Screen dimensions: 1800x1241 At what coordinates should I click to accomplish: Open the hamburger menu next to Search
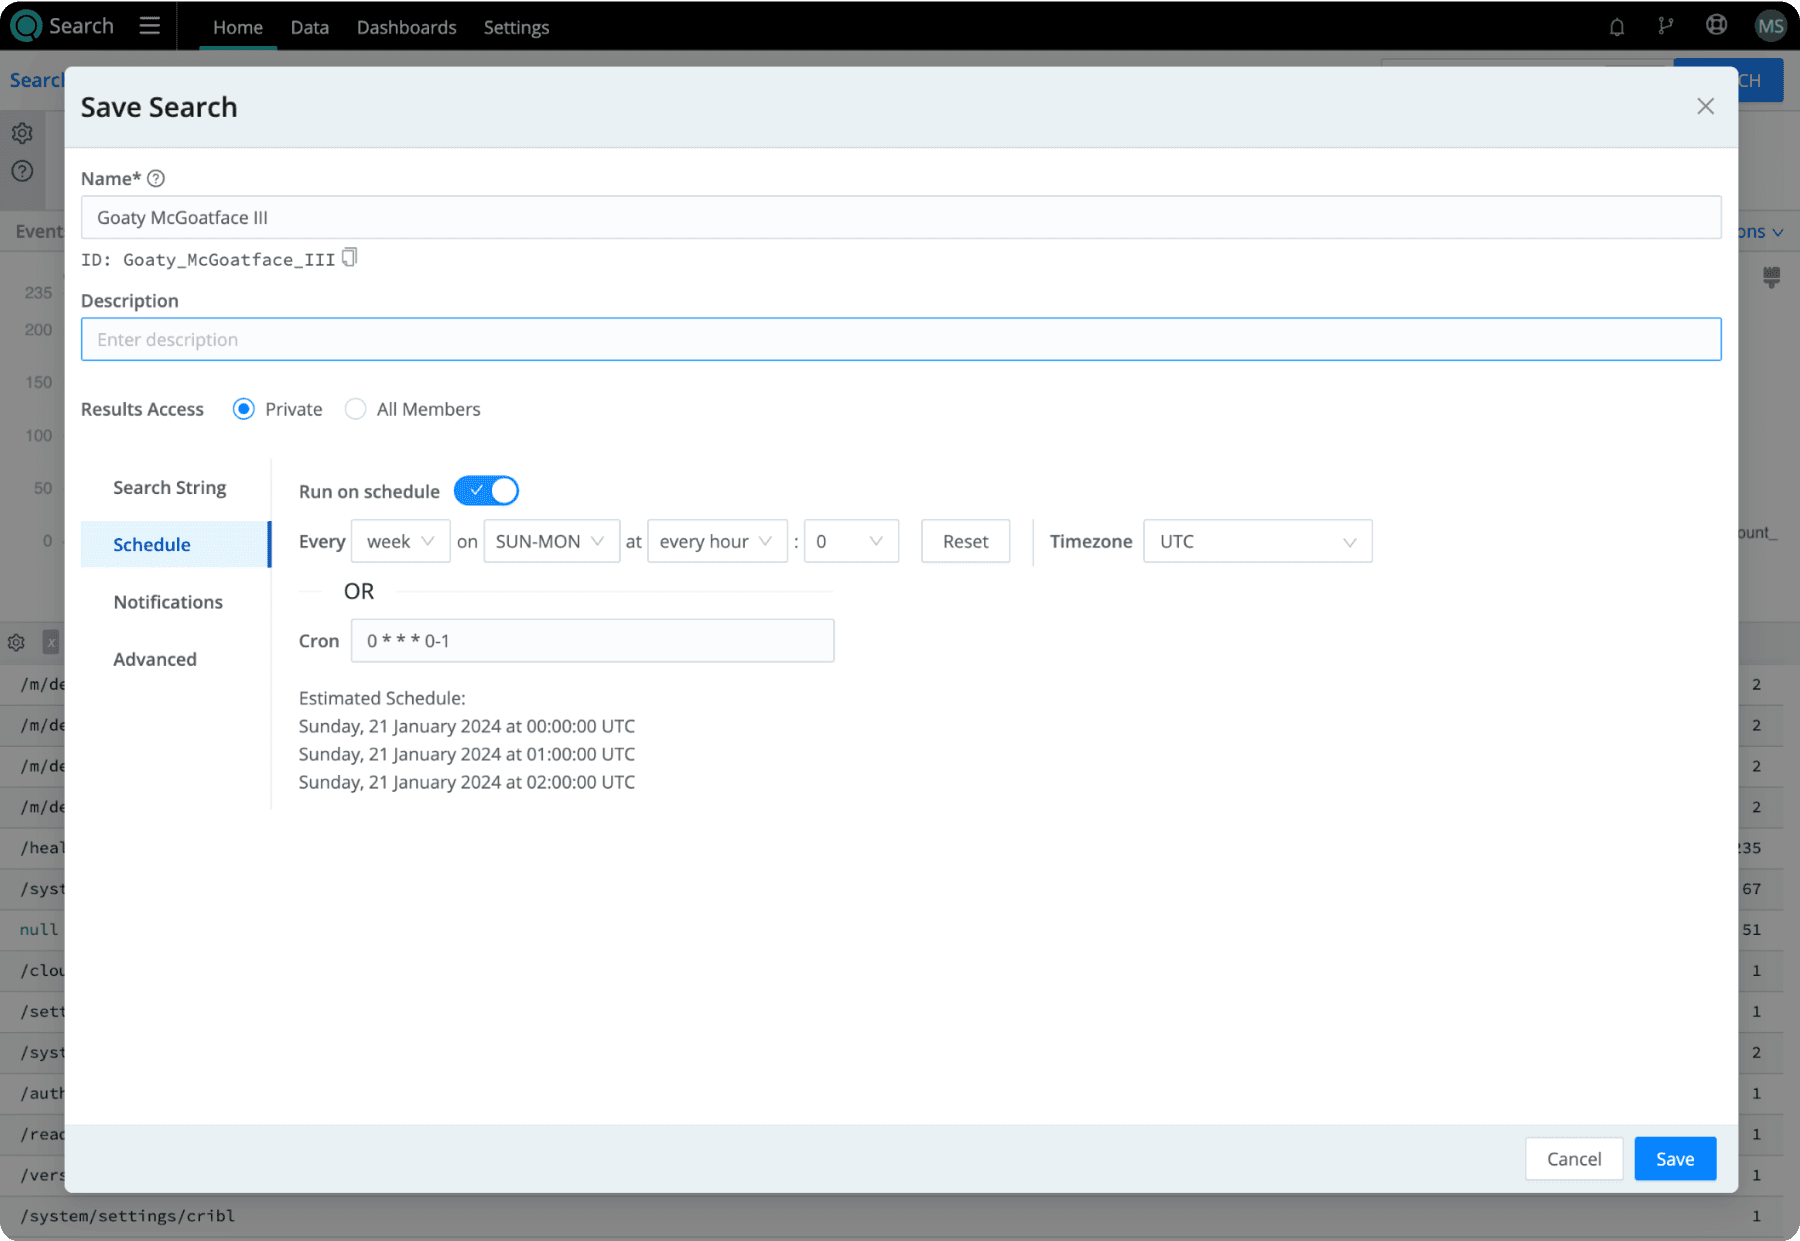[149, 26]
